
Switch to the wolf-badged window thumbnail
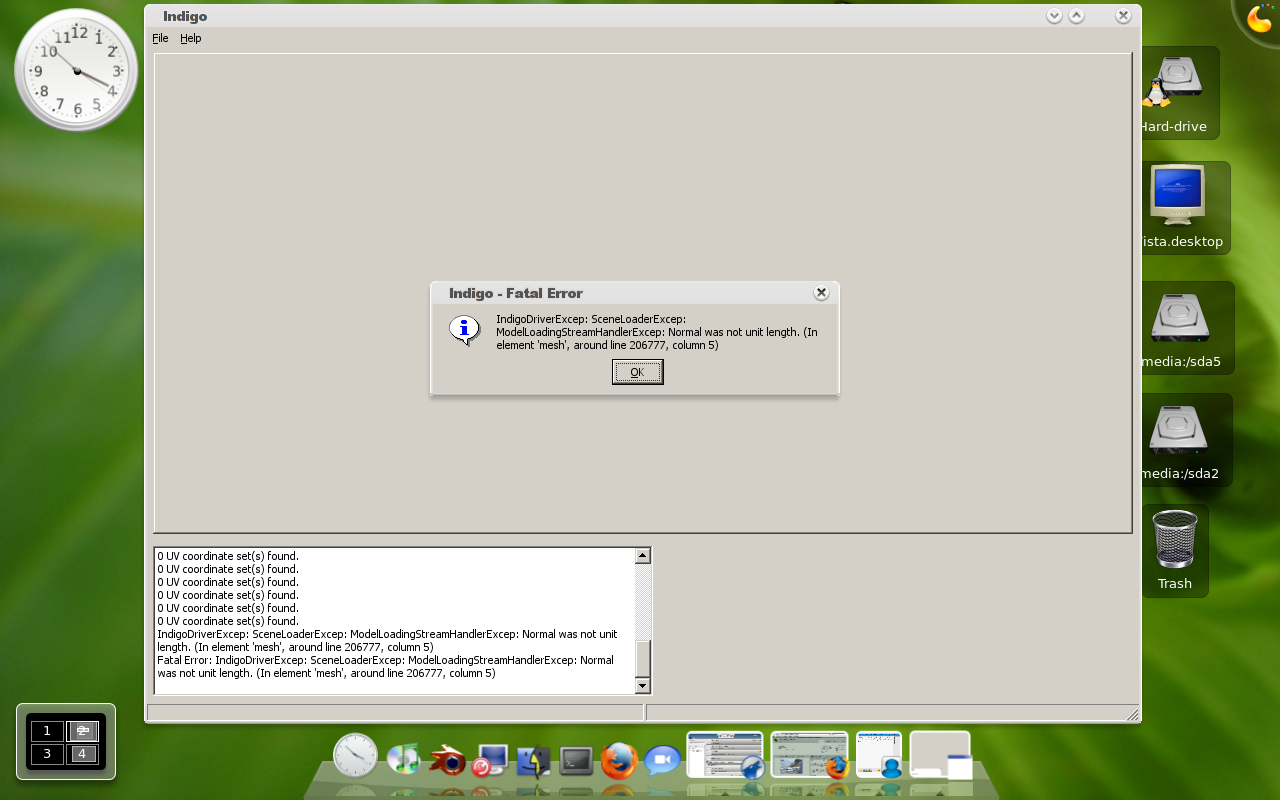(725, 755)
